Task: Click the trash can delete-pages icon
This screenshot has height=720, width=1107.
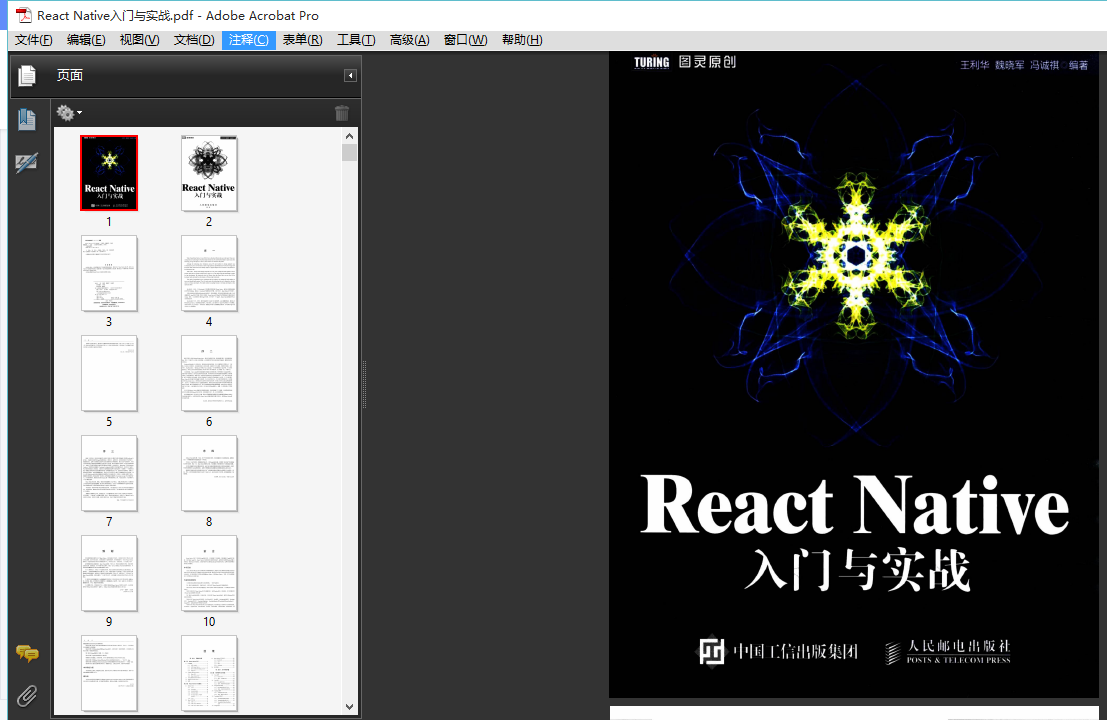Action: tap(342, 113)
